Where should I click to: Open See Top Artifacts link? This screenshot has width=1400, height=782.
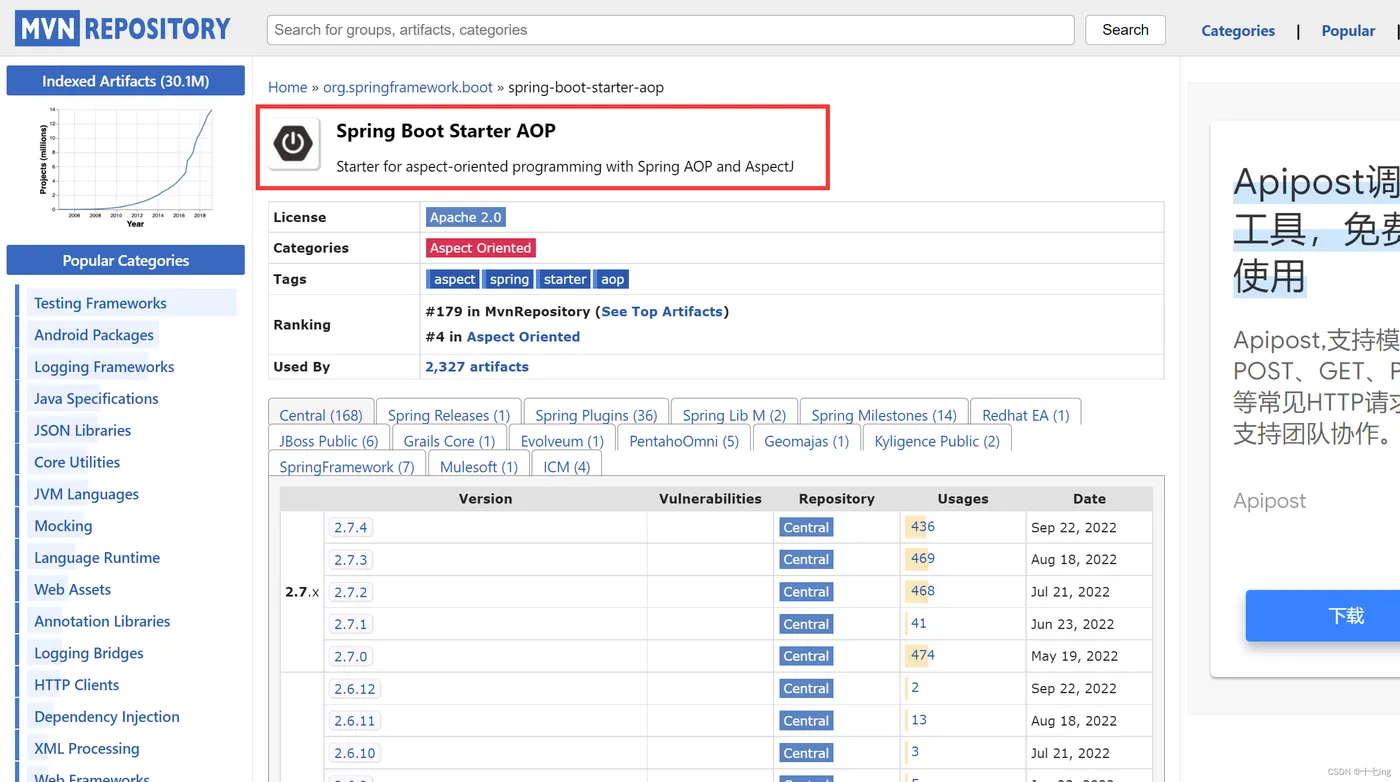662,312
